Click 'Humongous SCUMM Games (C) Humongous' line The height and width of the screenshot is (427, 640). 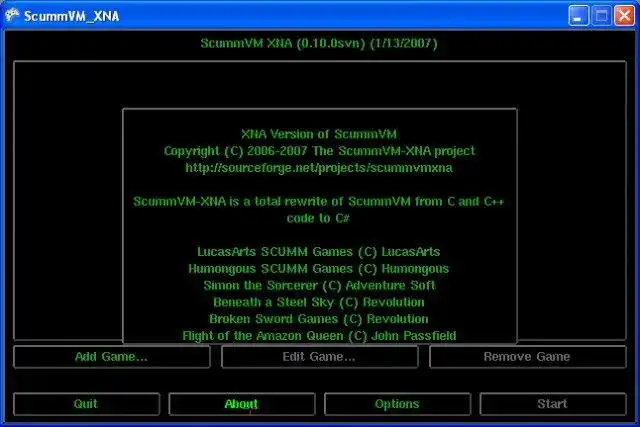point(319,269)
